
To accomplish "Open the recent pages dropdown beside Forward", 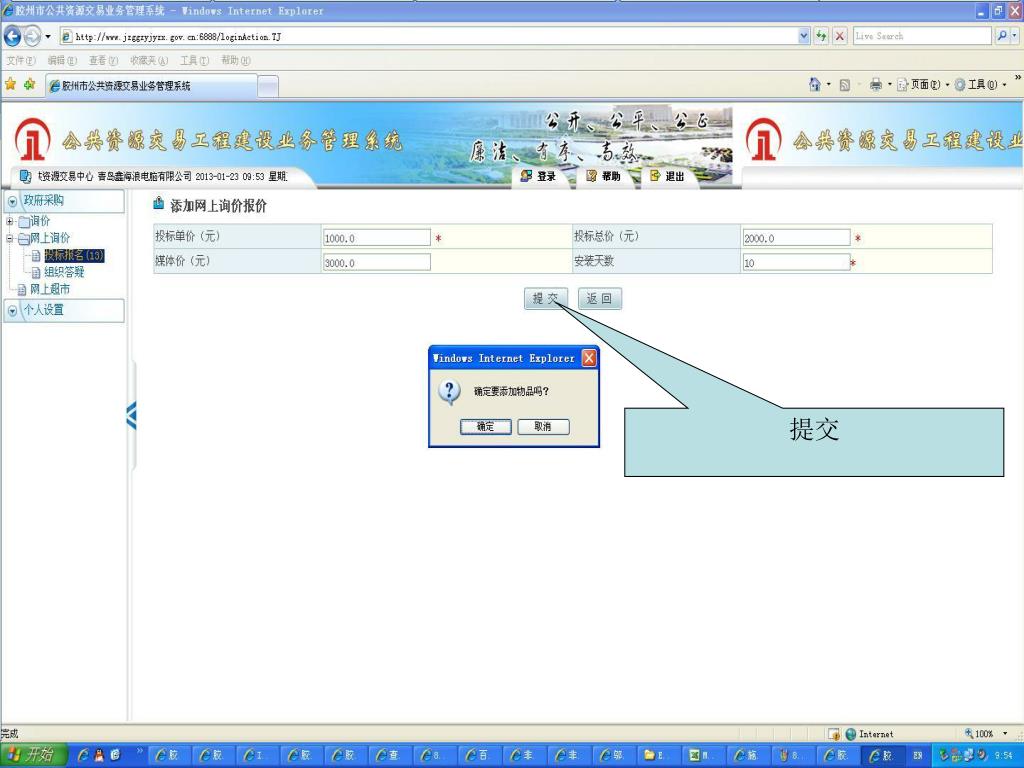I will (x=48, y=37).
